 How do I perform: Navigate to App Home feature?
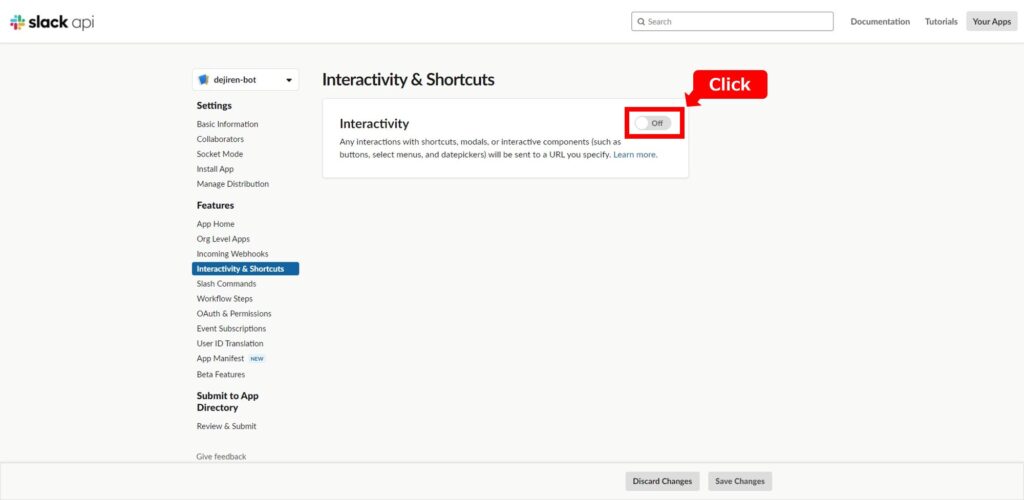(216, 224)
